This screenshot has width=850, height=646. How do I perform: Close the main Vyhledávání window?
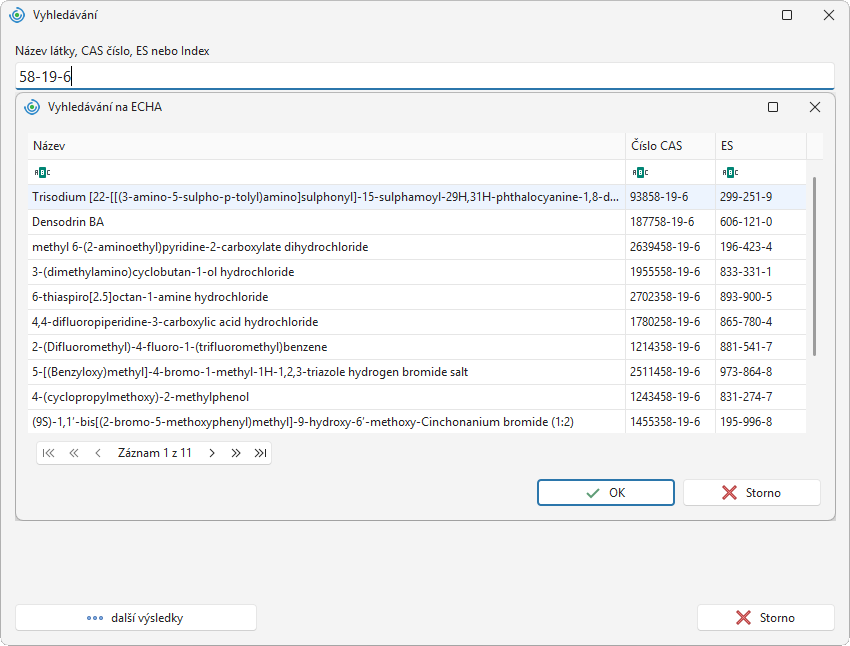[829, 15]
